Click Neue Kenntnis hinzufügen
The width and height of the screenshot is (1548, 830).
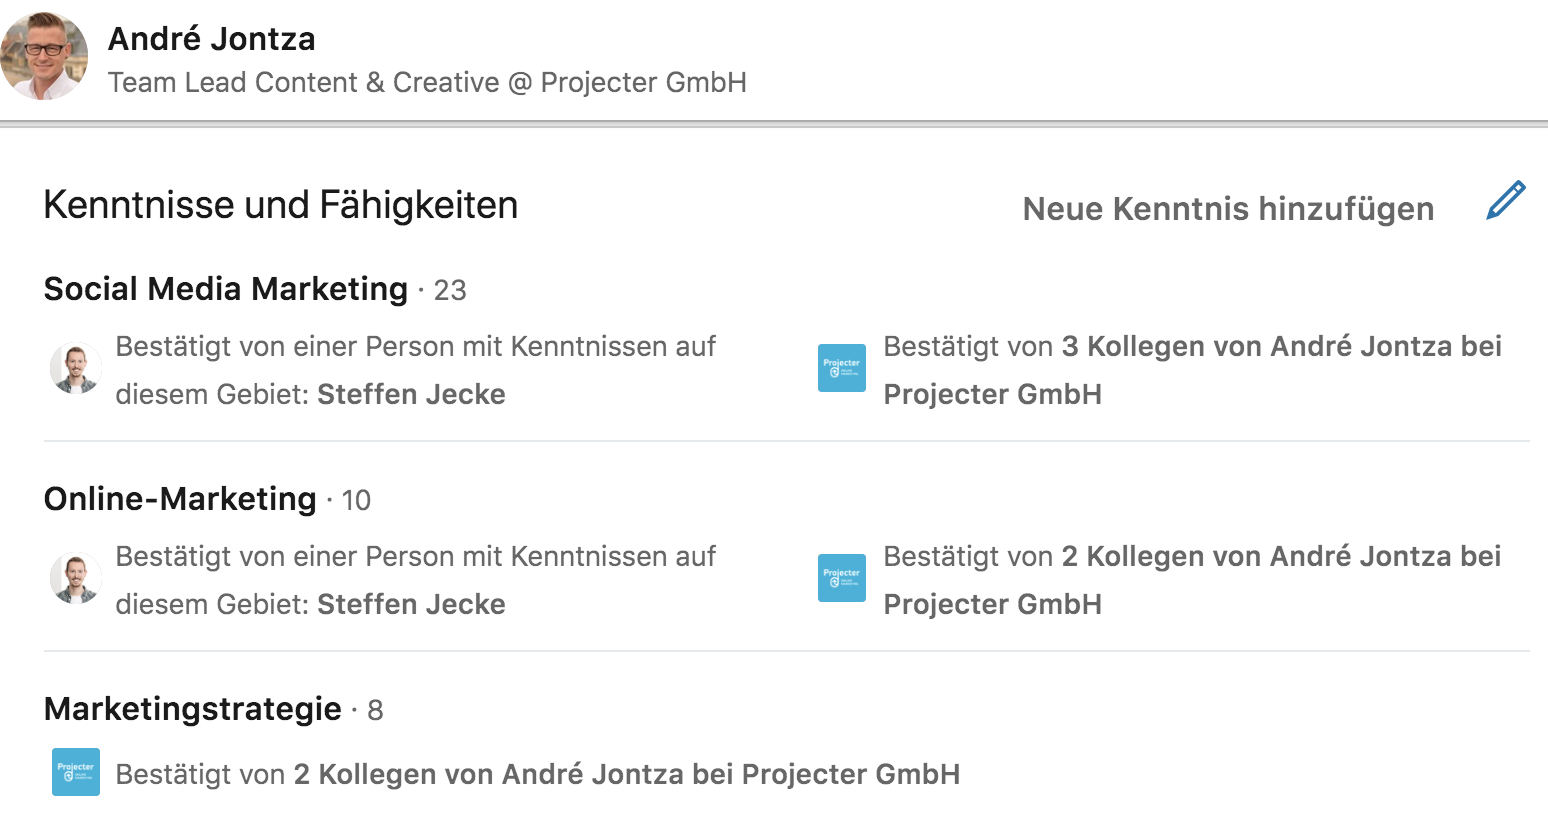click(1228, 209)
